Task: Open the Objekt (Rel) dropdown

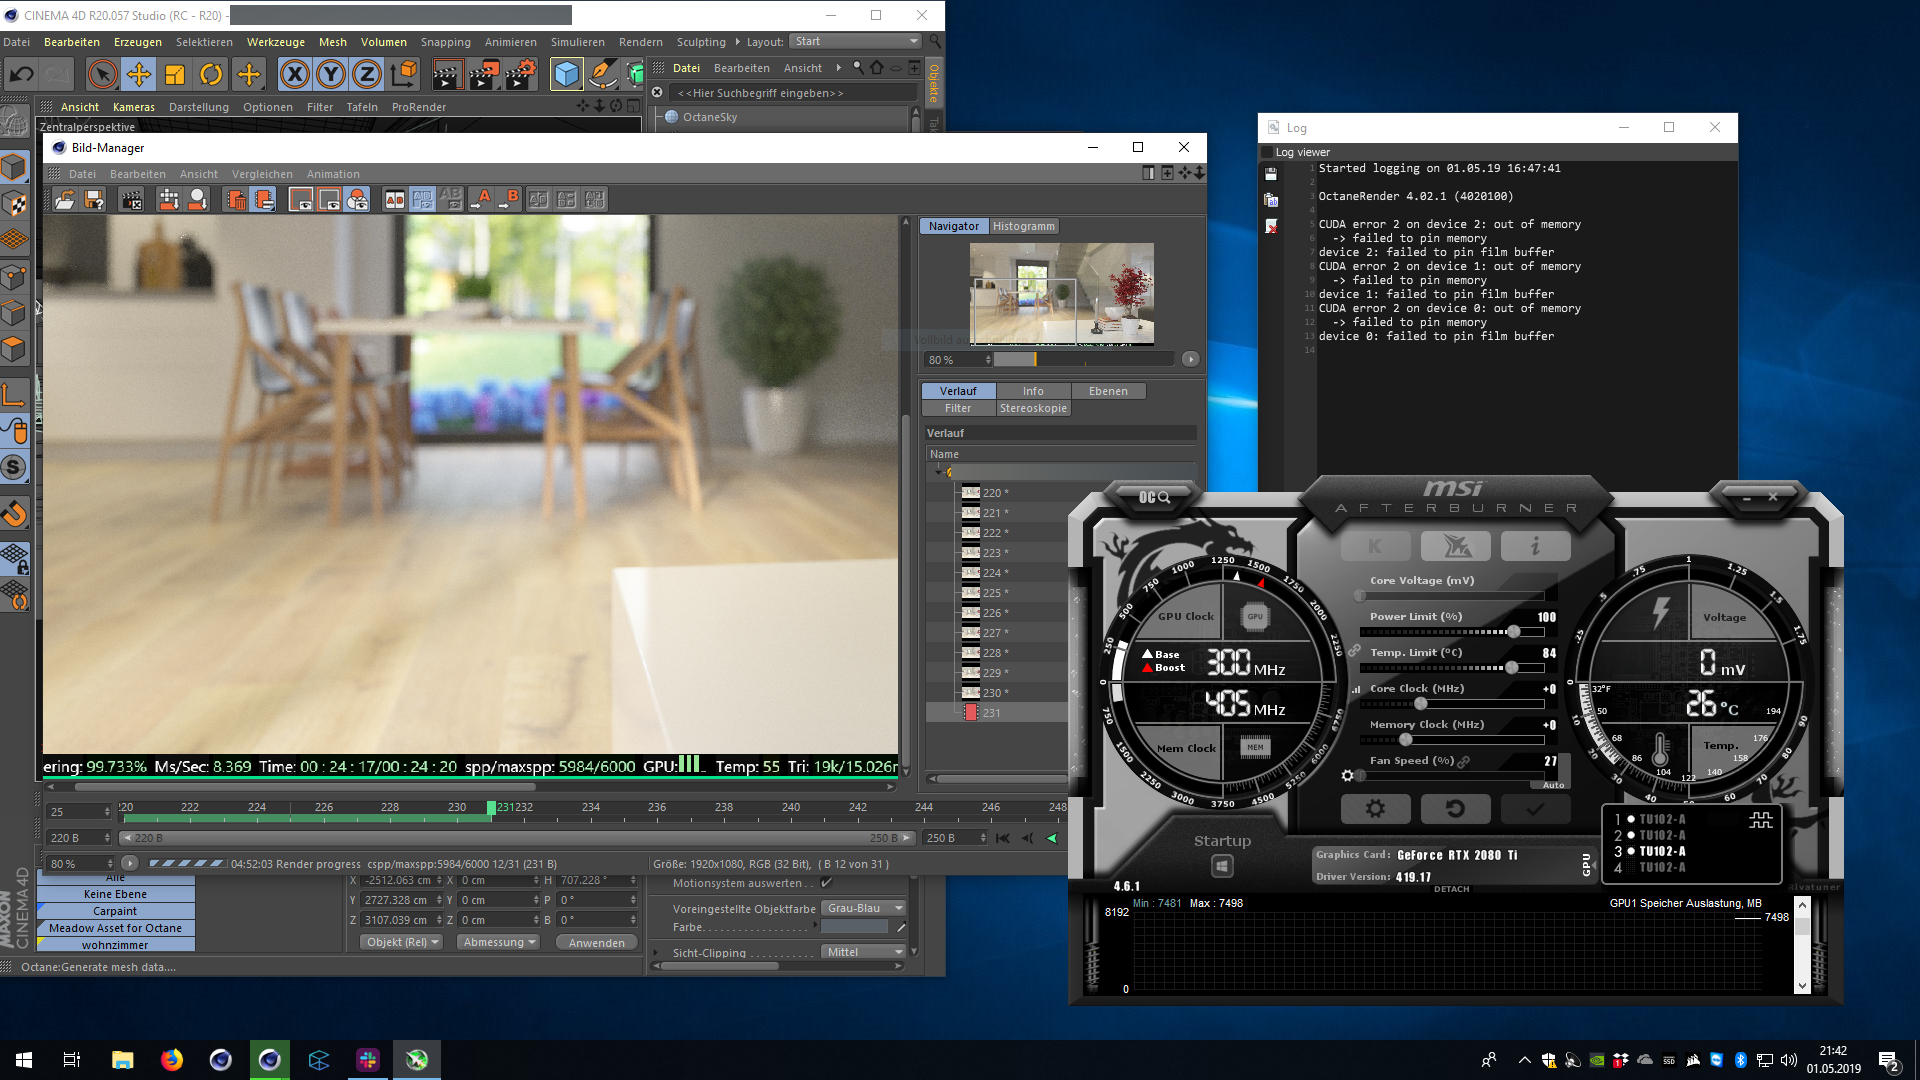Action: tap(402, 943)
